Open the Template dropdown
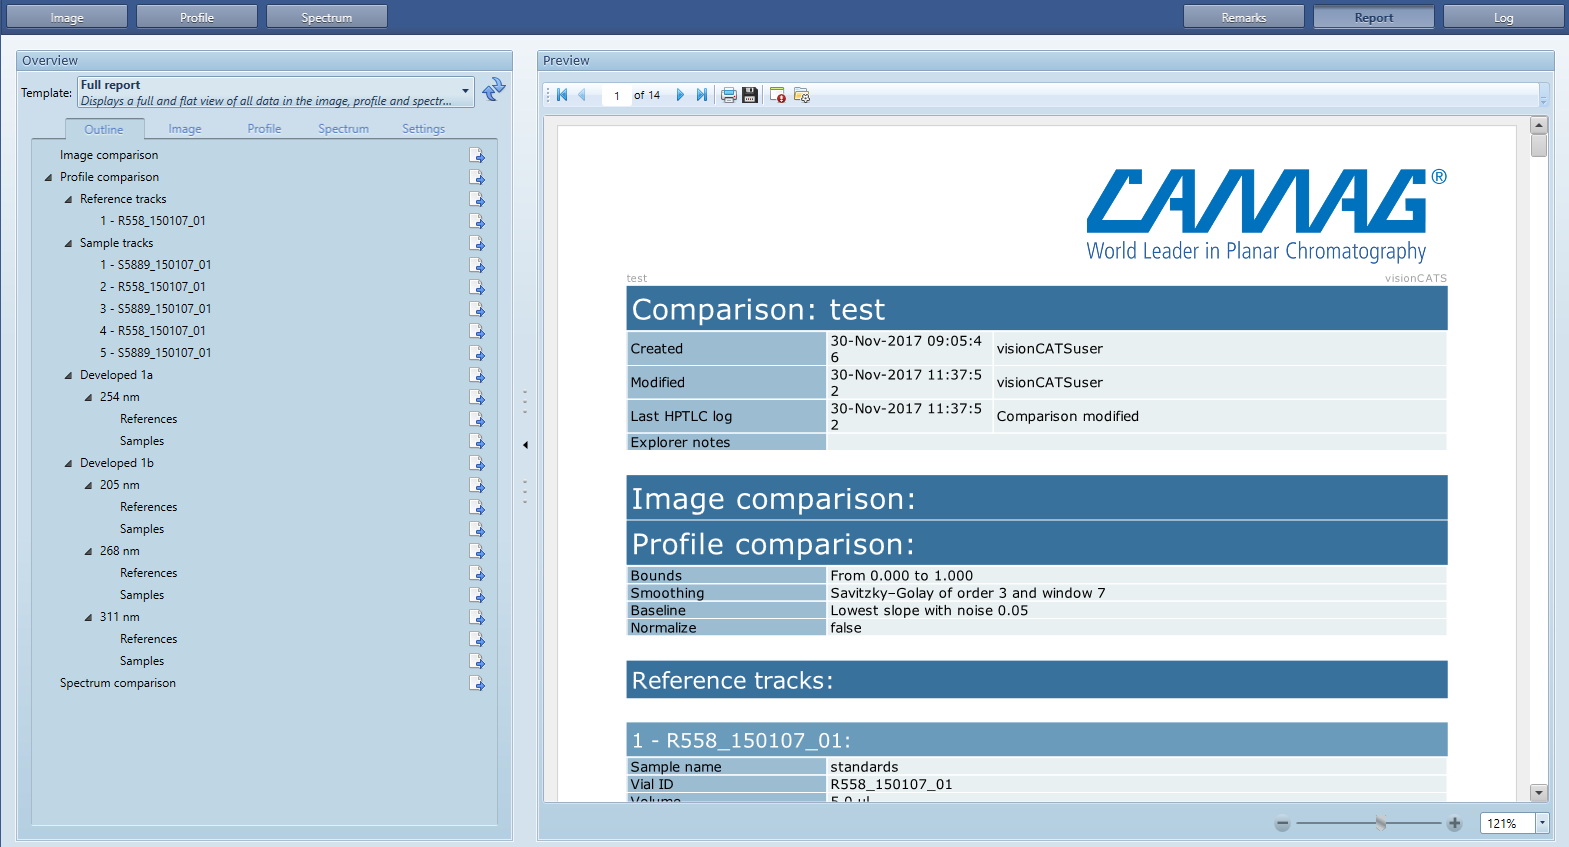1569x847 pixels. point(465,91)
